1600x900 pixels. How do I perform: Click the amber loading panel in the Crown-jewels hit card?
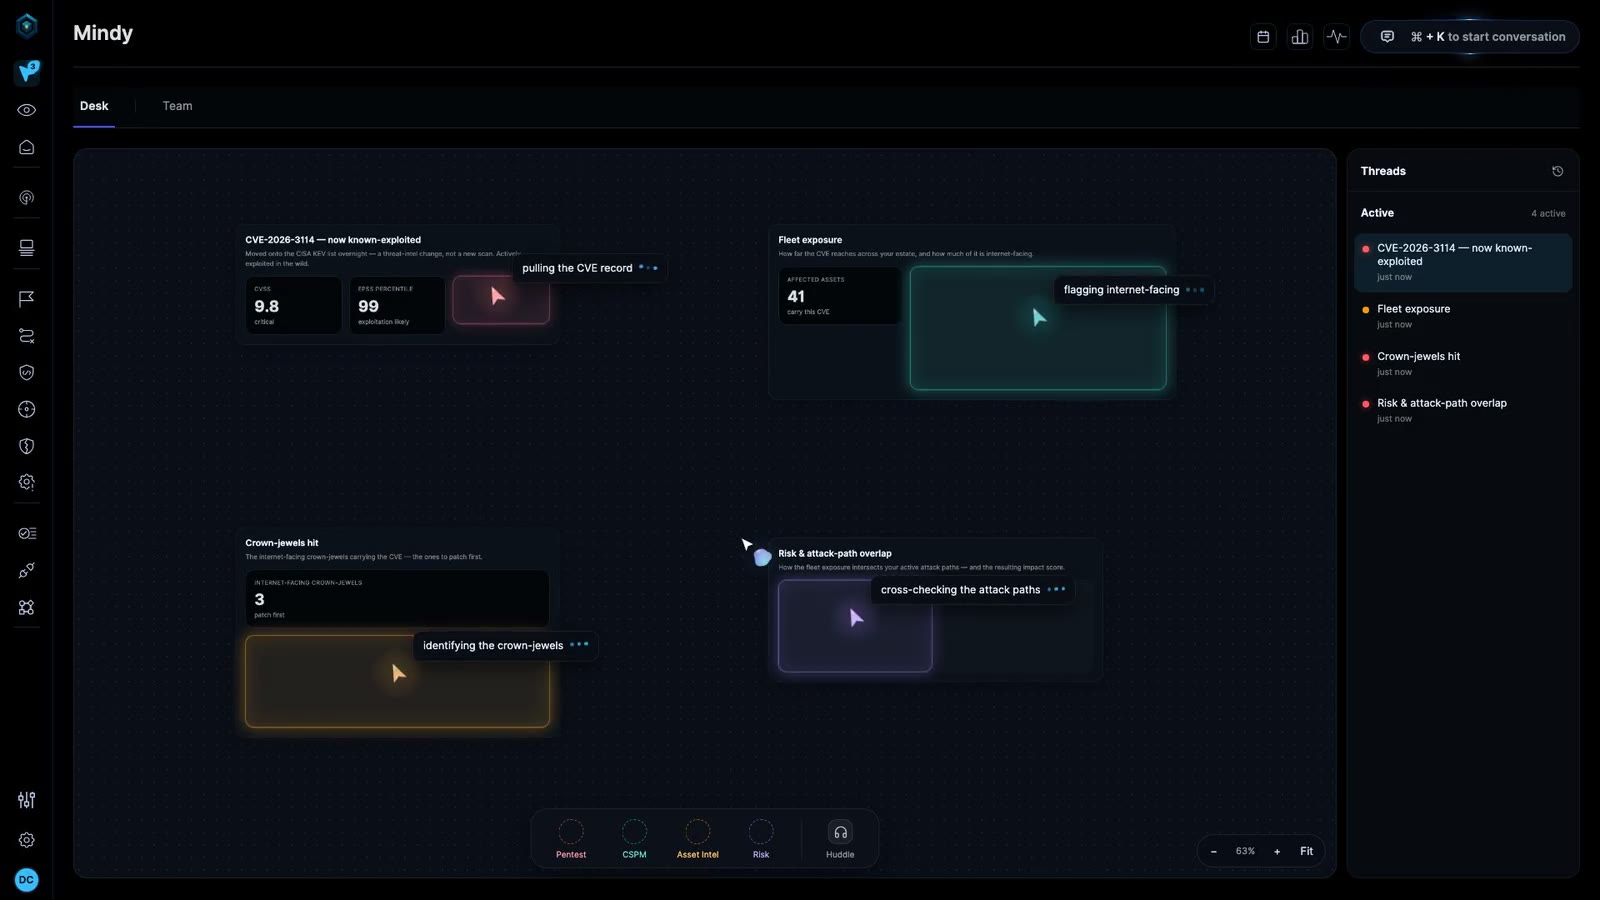tap(397, 681)
